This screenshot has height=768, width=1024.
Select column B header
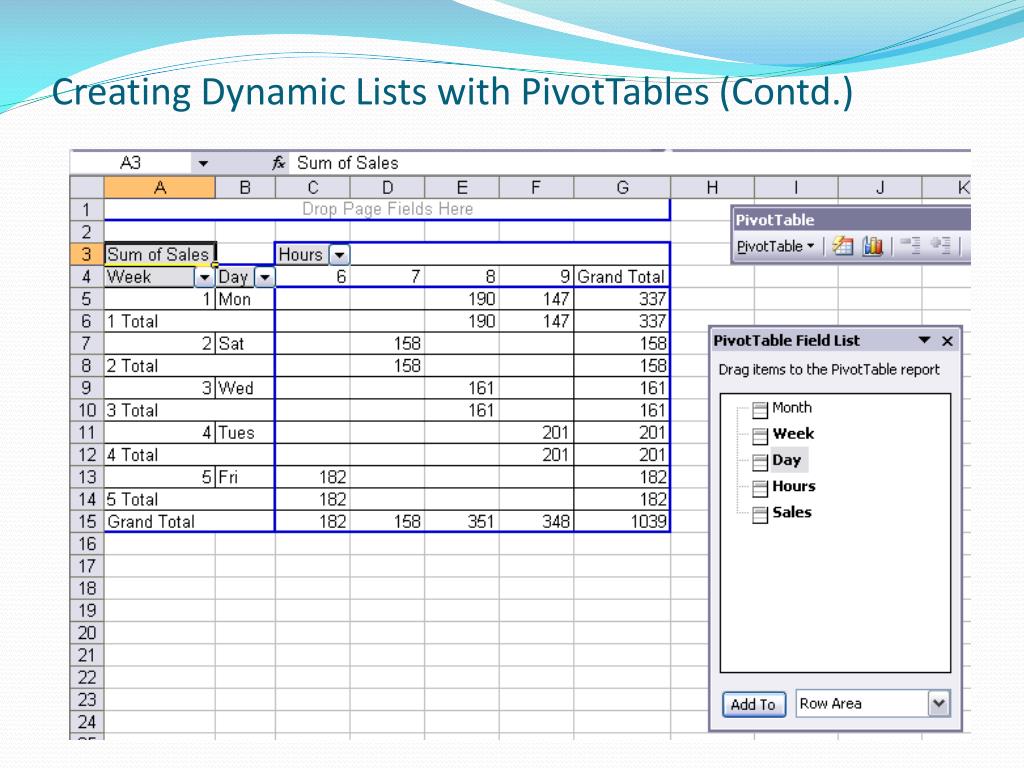click(x=245, y=188)
